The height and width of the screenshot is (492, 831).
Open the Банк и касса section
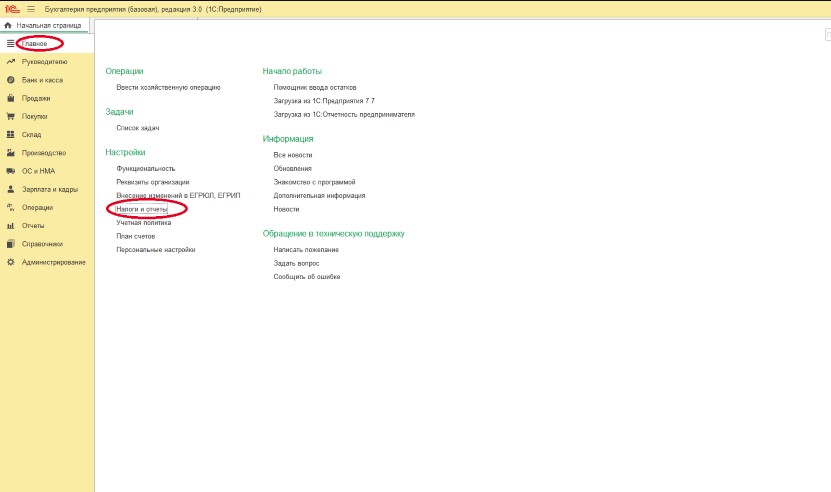pos(42,80)
